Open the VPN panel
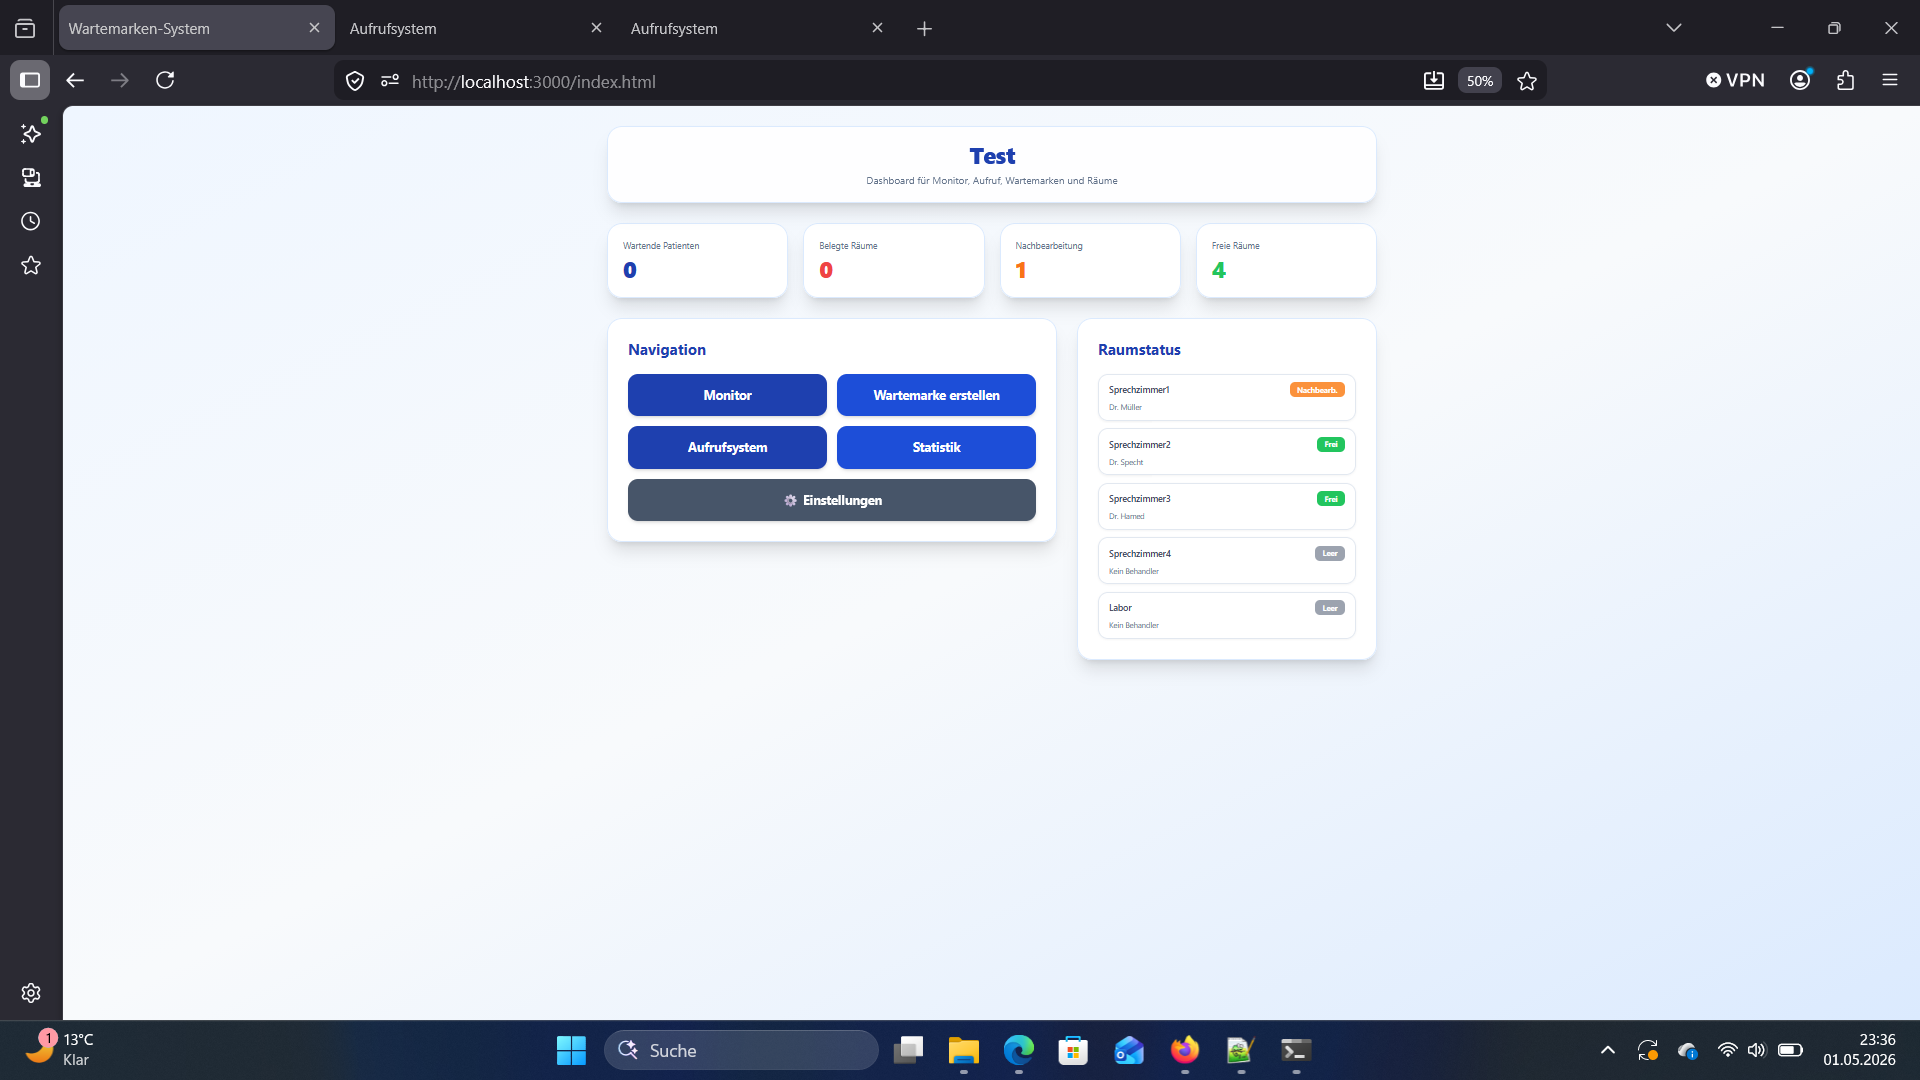Viewport: 1920px width, 1080px height. (1735, 80)
